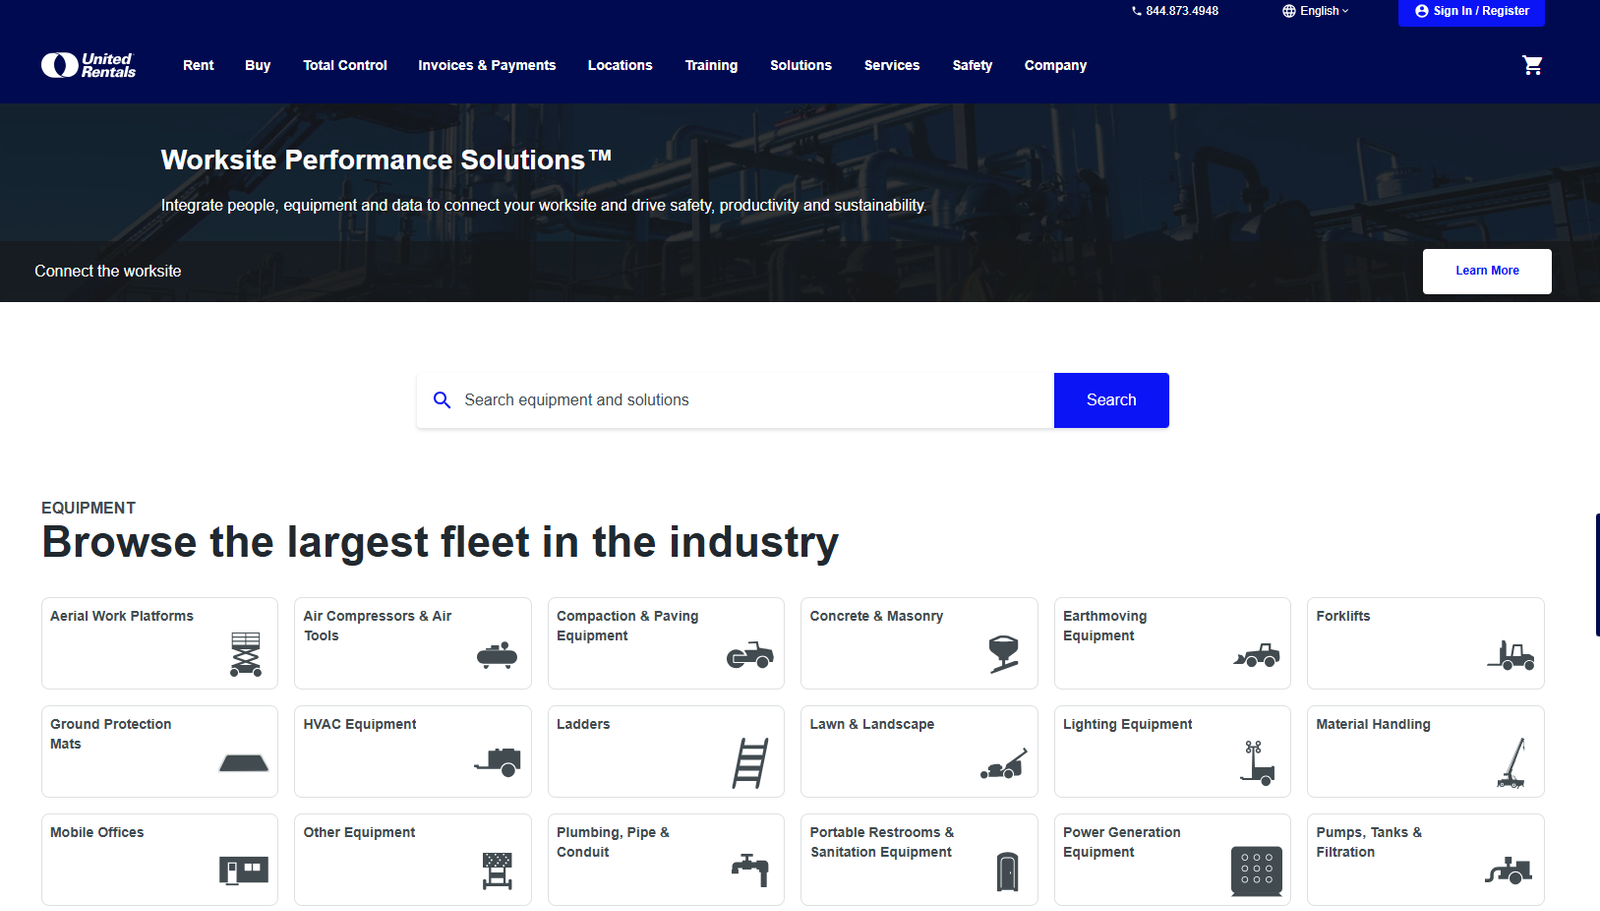Click the ladder icon in Ladders card

tap(750, 763)
